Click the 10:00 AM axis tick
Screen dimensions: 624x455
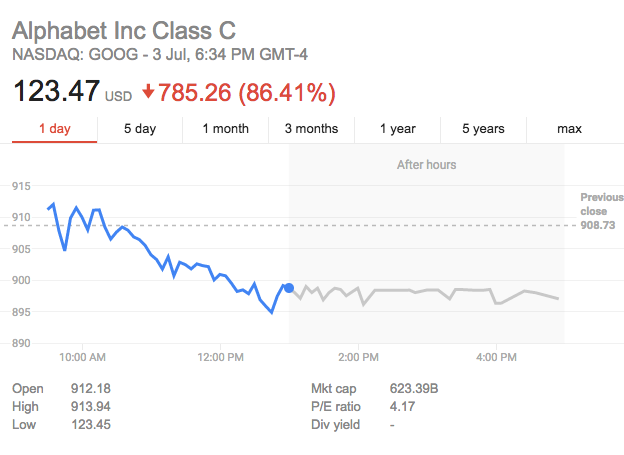point(82,357)
